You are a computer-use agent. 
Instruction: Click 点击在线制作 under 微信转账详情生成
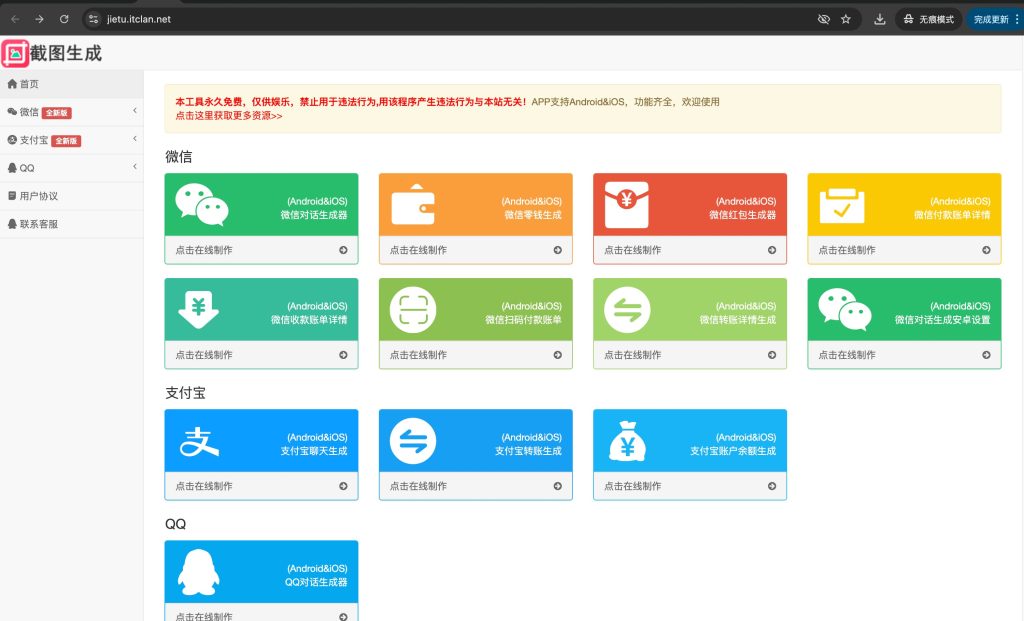pos(632,355)
